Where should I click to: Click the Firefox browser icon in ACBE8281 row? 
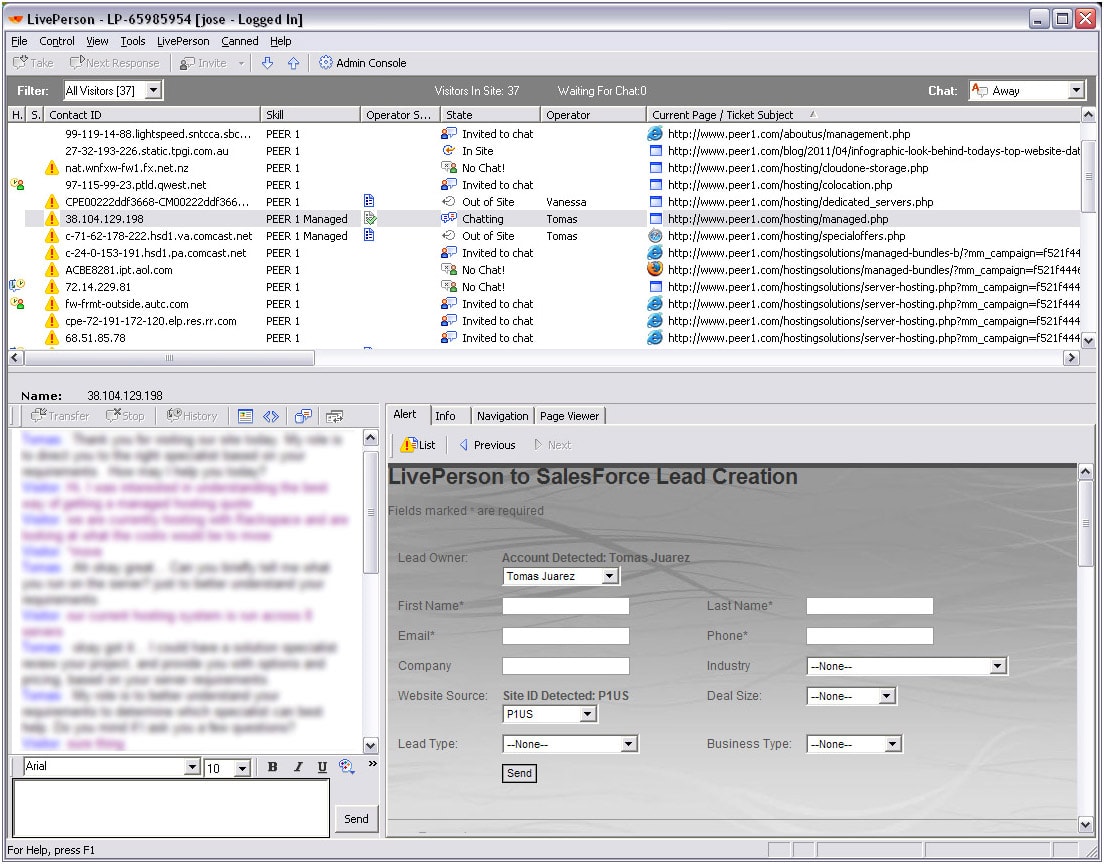coord(655,269)
